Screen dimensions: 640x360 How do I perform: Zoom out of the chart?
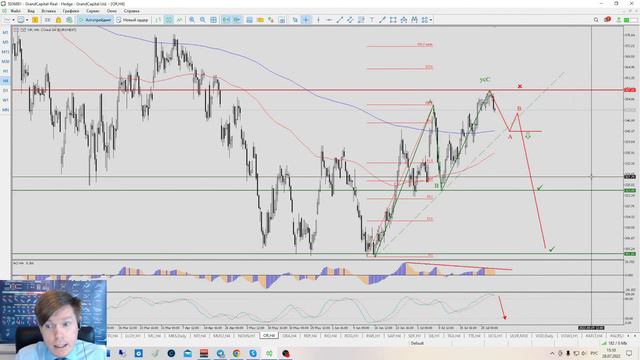click(x=202, y=20)
